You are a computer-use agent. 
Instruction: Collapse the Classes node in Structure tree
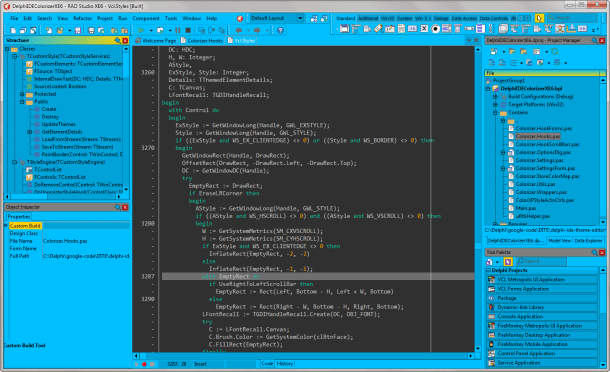click(x=7, y=49)
